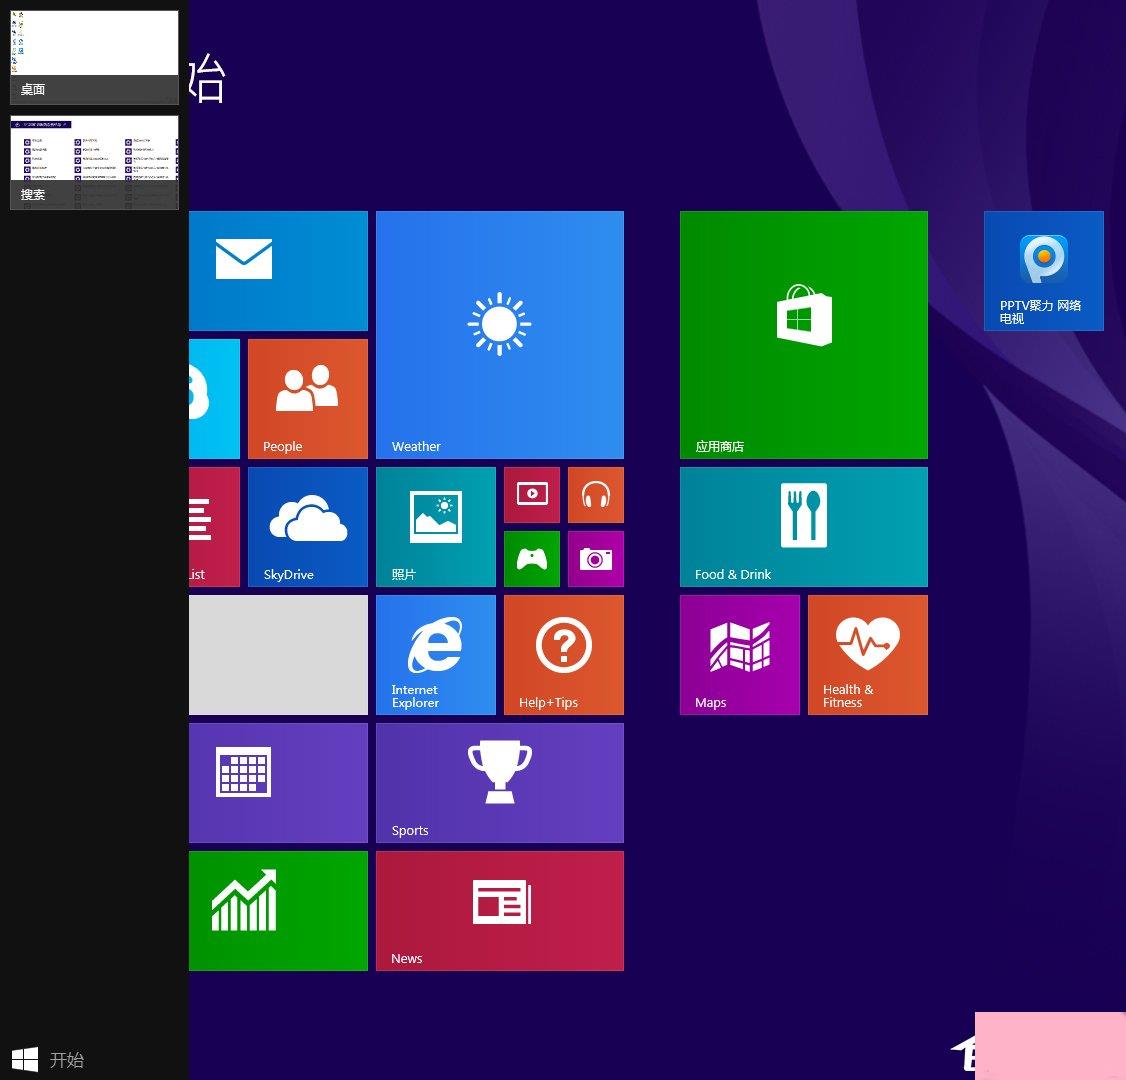This screenshot has height=1080, width=1126.
Task: Open the Music headphones tile
Action: point(596,495)
